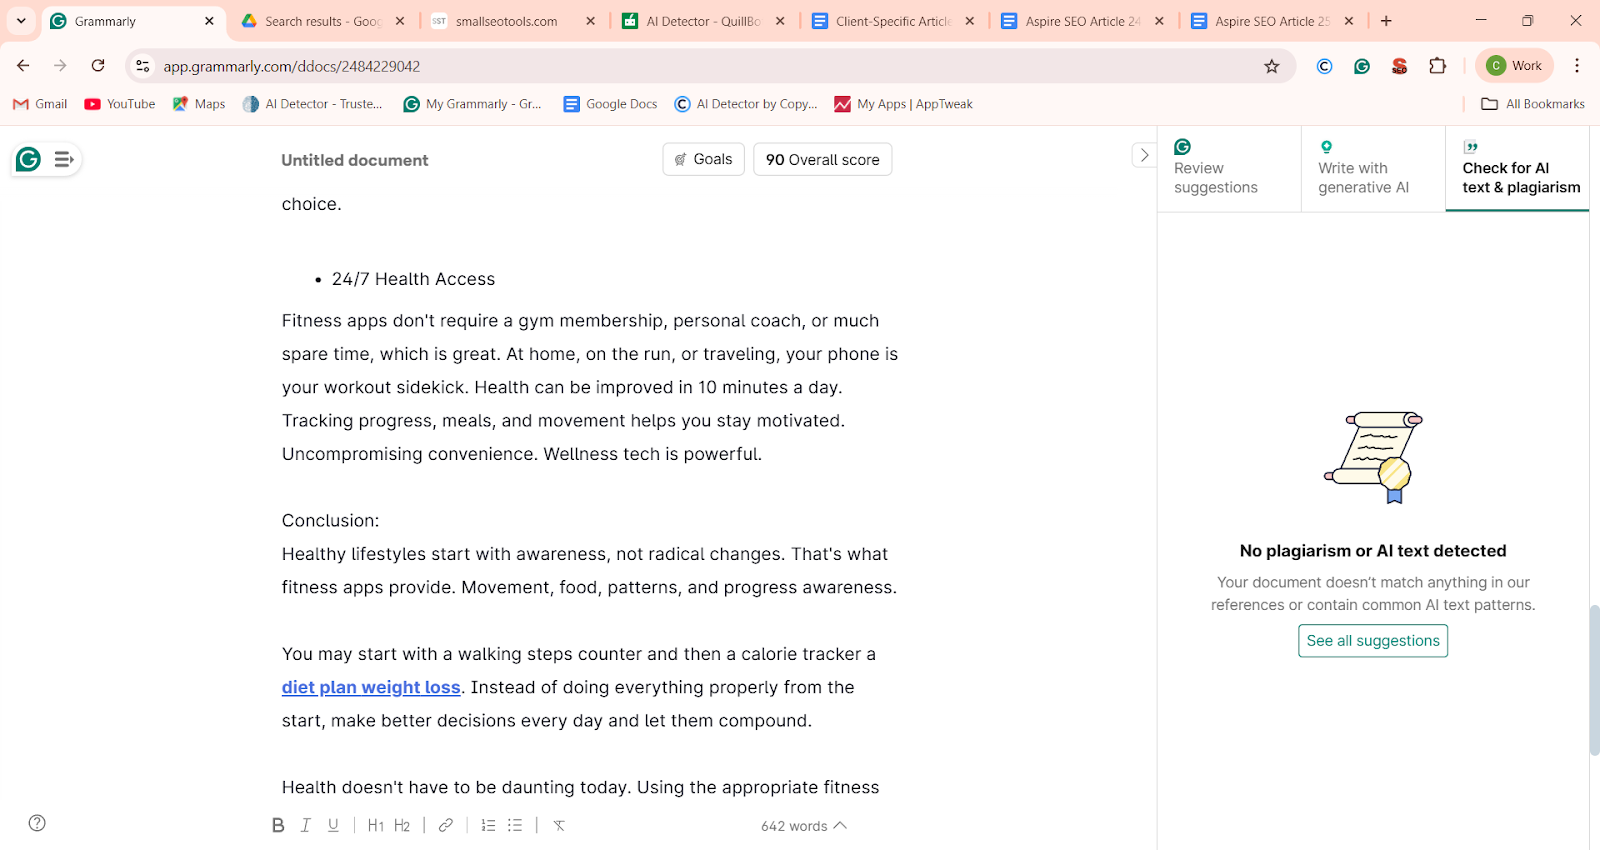1600x850 pixels.
Task: Toggle underline formatting
Action: pos(333,825)
